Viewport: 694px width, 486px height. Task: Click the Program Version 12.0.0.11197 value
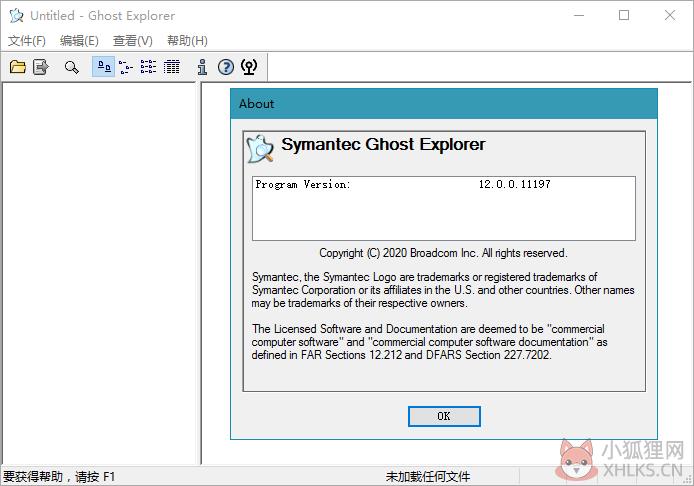pyautogui.click(x=515, y=185)
